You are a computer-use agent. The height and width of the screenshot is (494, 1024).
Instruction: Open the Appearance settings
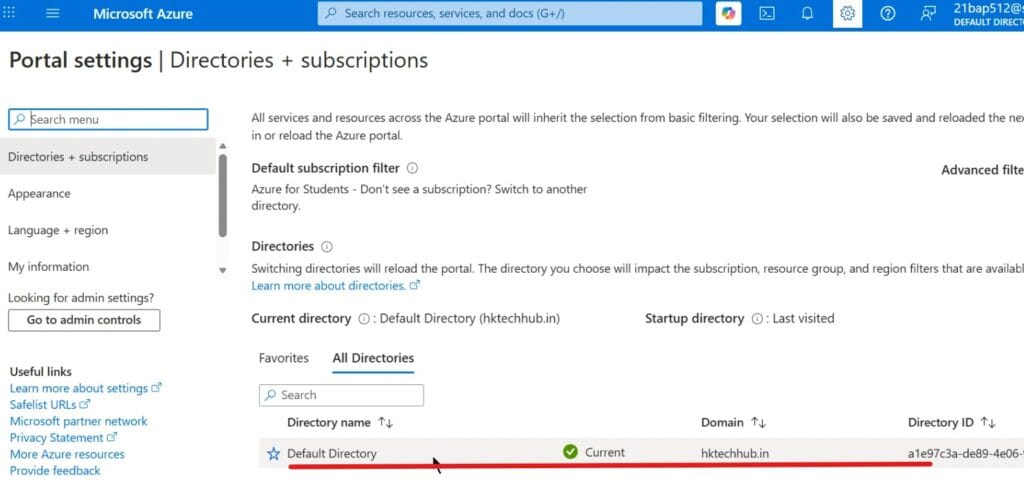click(39, 193)
